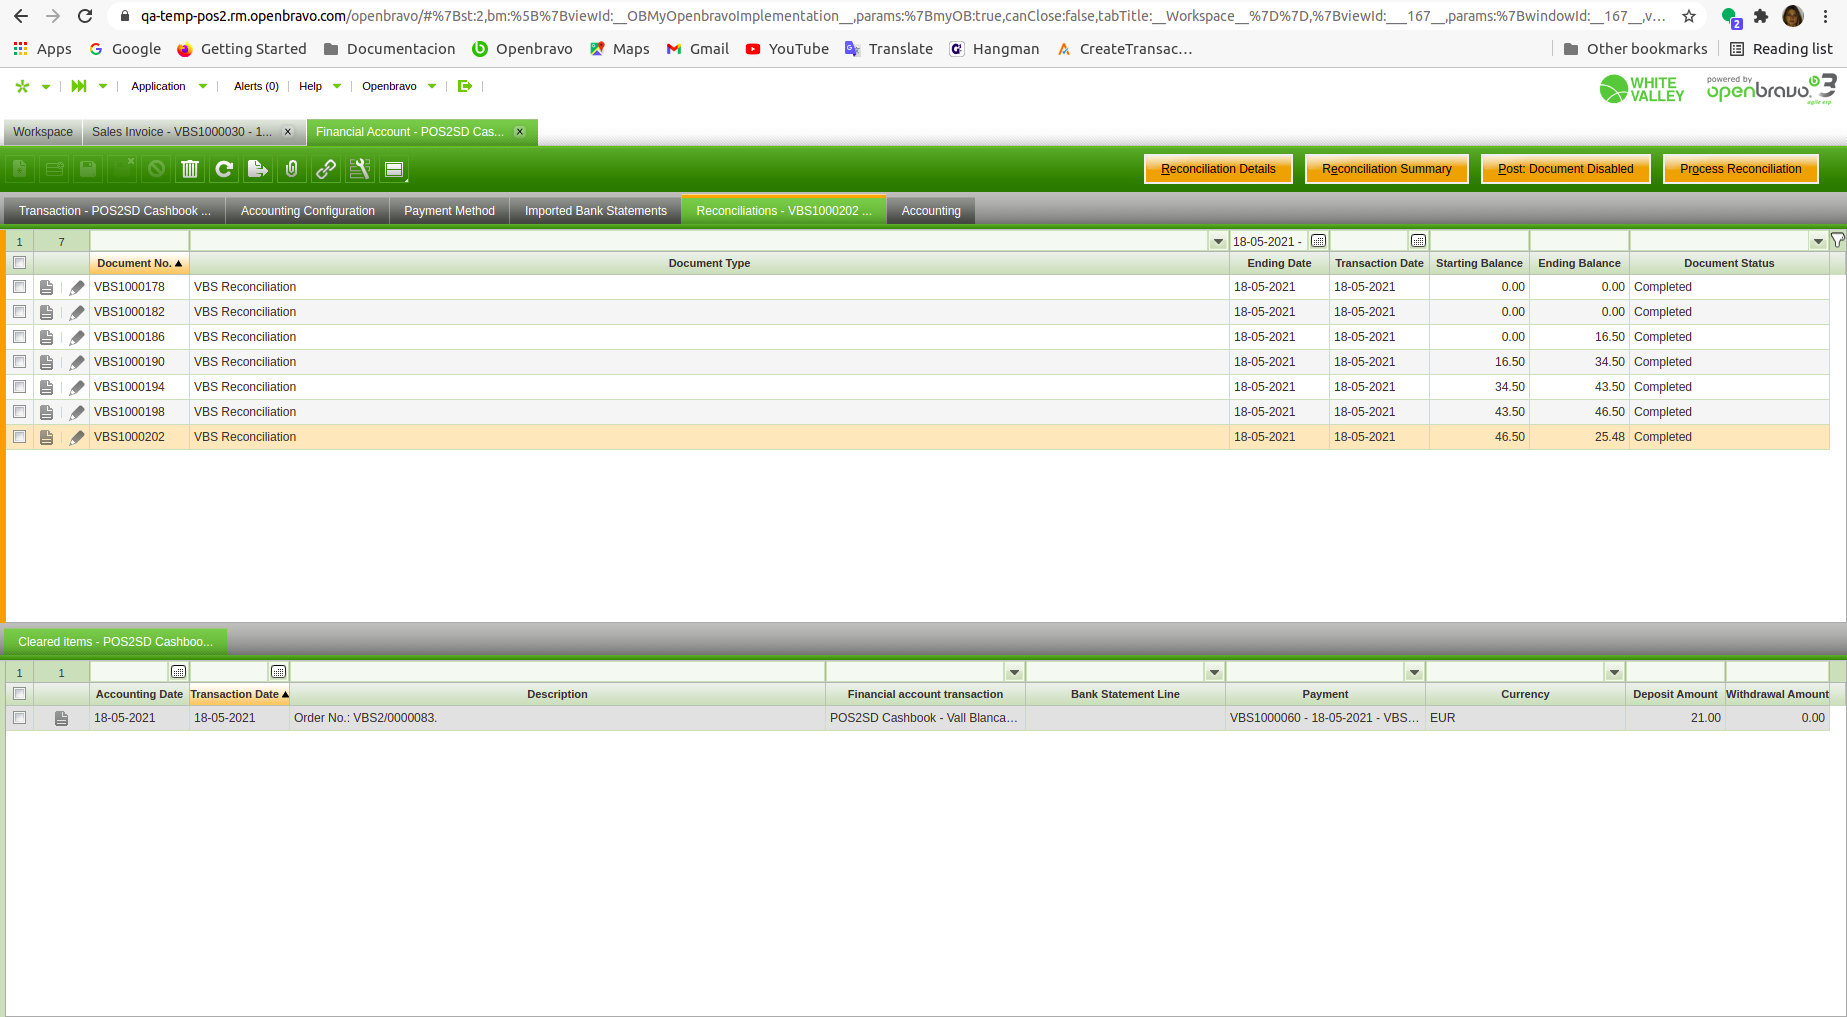The width and height of the screenshot is (1847, 1017).
Task: Open the browser extensions puzzle icon
Action: 1761,16
